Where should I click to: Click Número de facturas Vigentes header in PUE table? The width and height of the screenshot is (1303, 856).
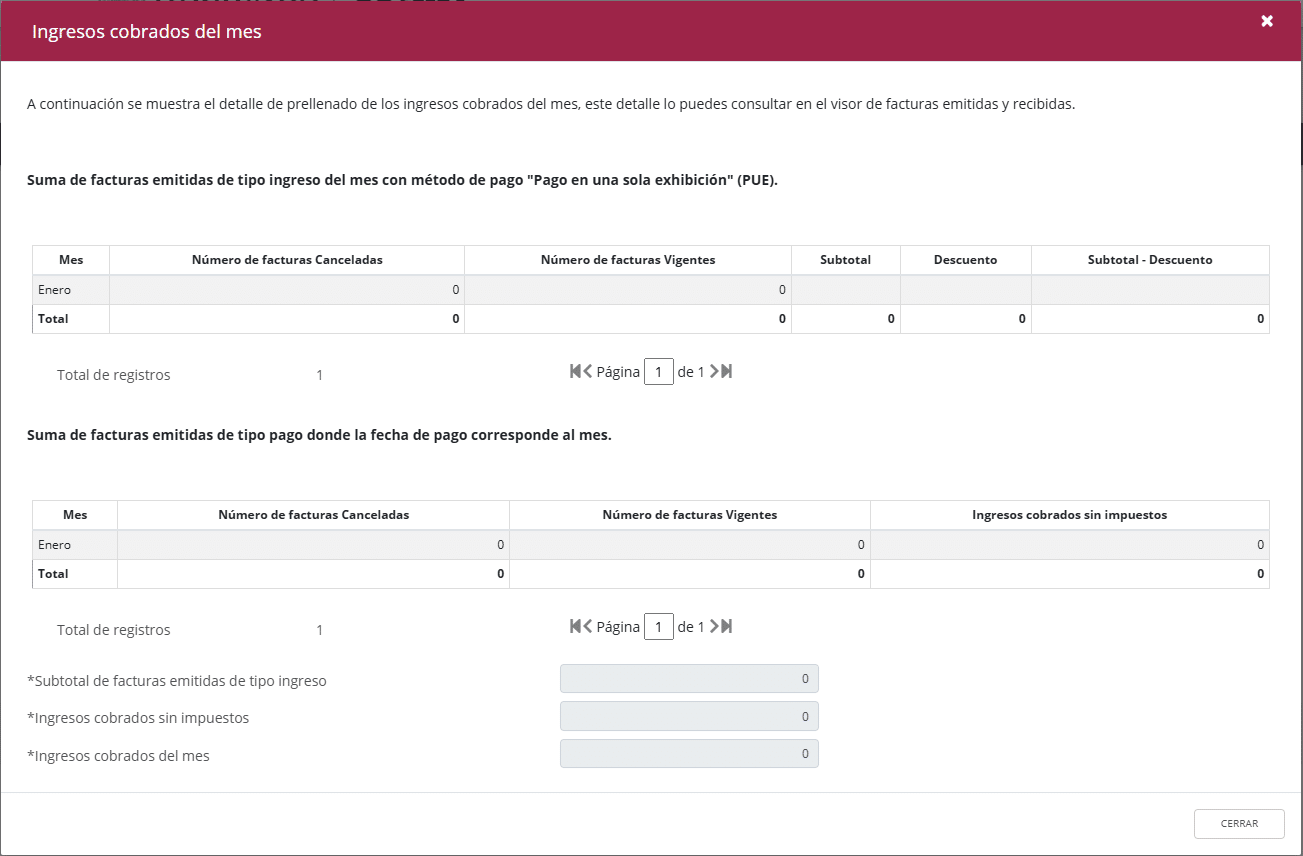(628, 260)
